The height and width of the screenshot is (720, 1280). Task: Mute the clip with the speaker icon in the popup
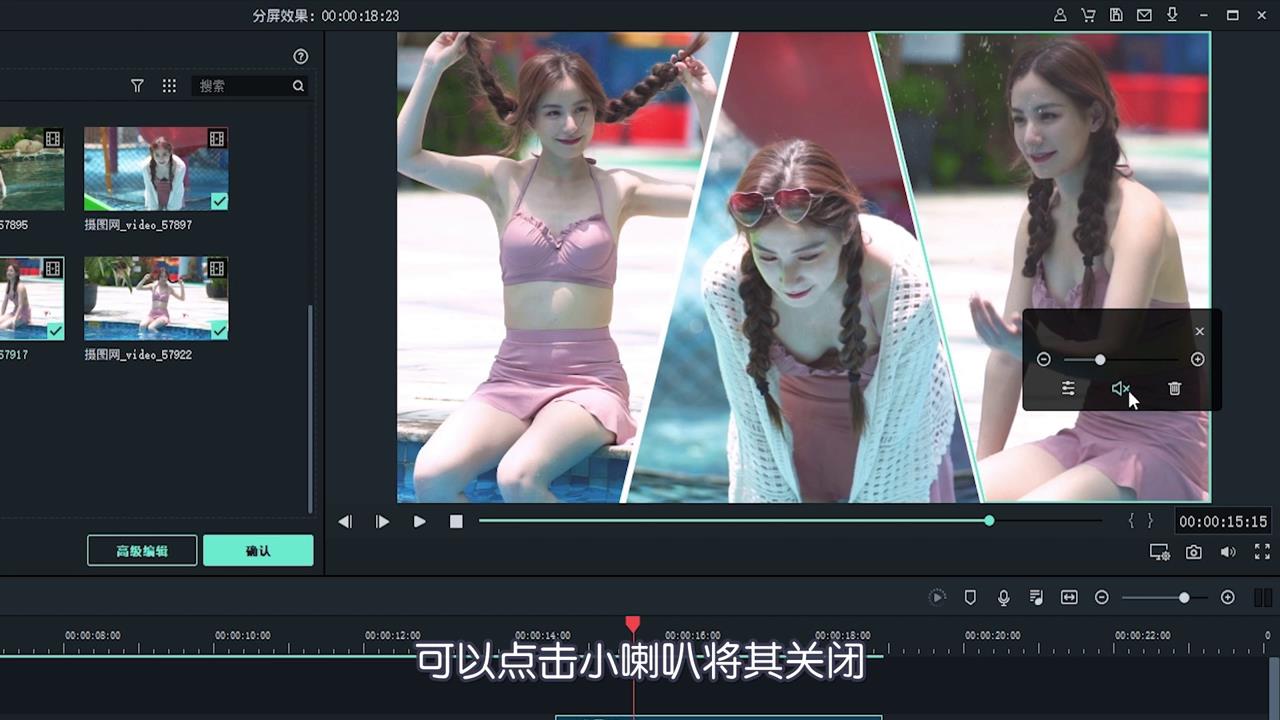[x=1121, y=389]
